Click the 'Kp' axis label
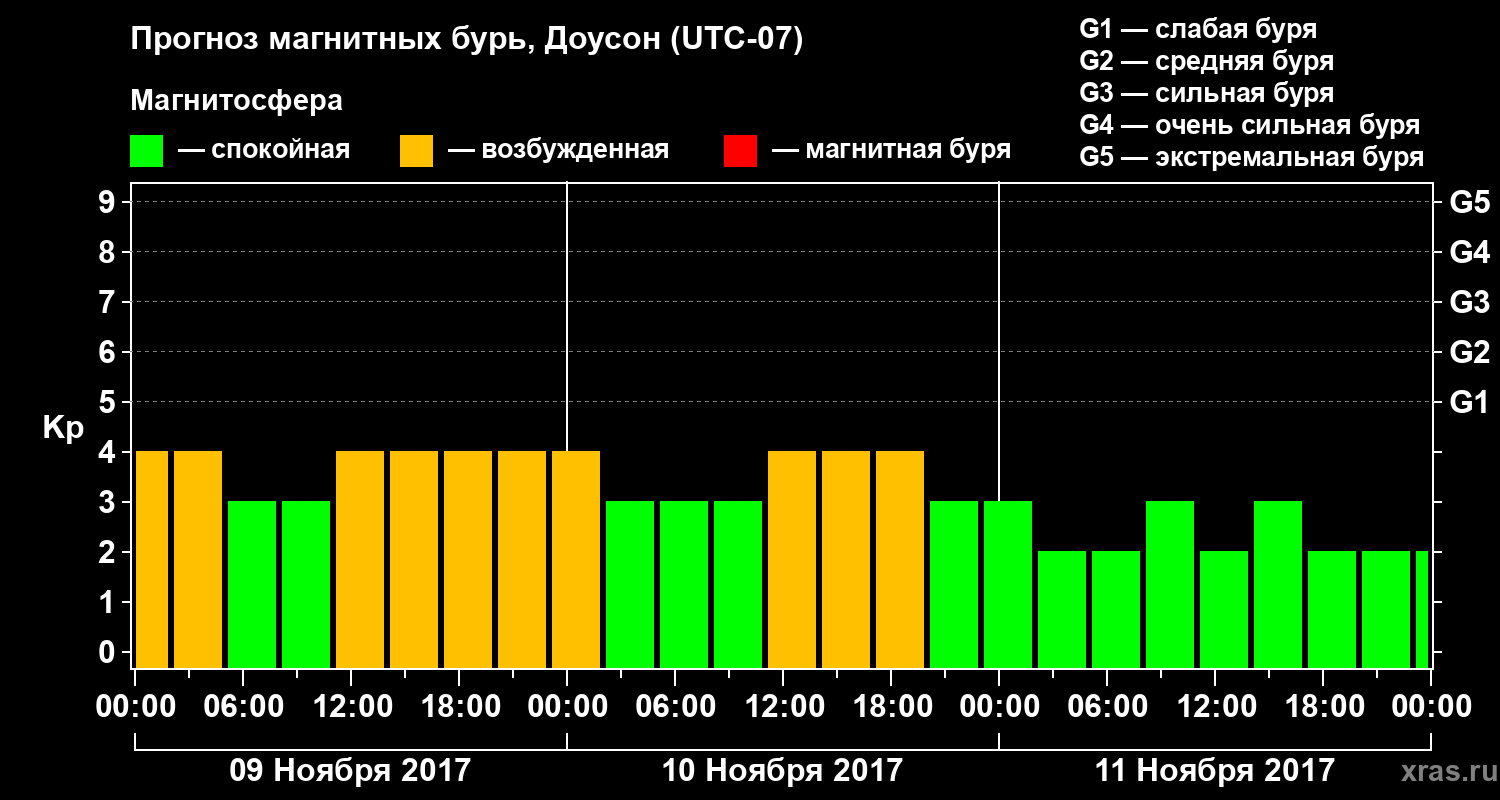This screenshot has height=800, width=1500. 63,428
